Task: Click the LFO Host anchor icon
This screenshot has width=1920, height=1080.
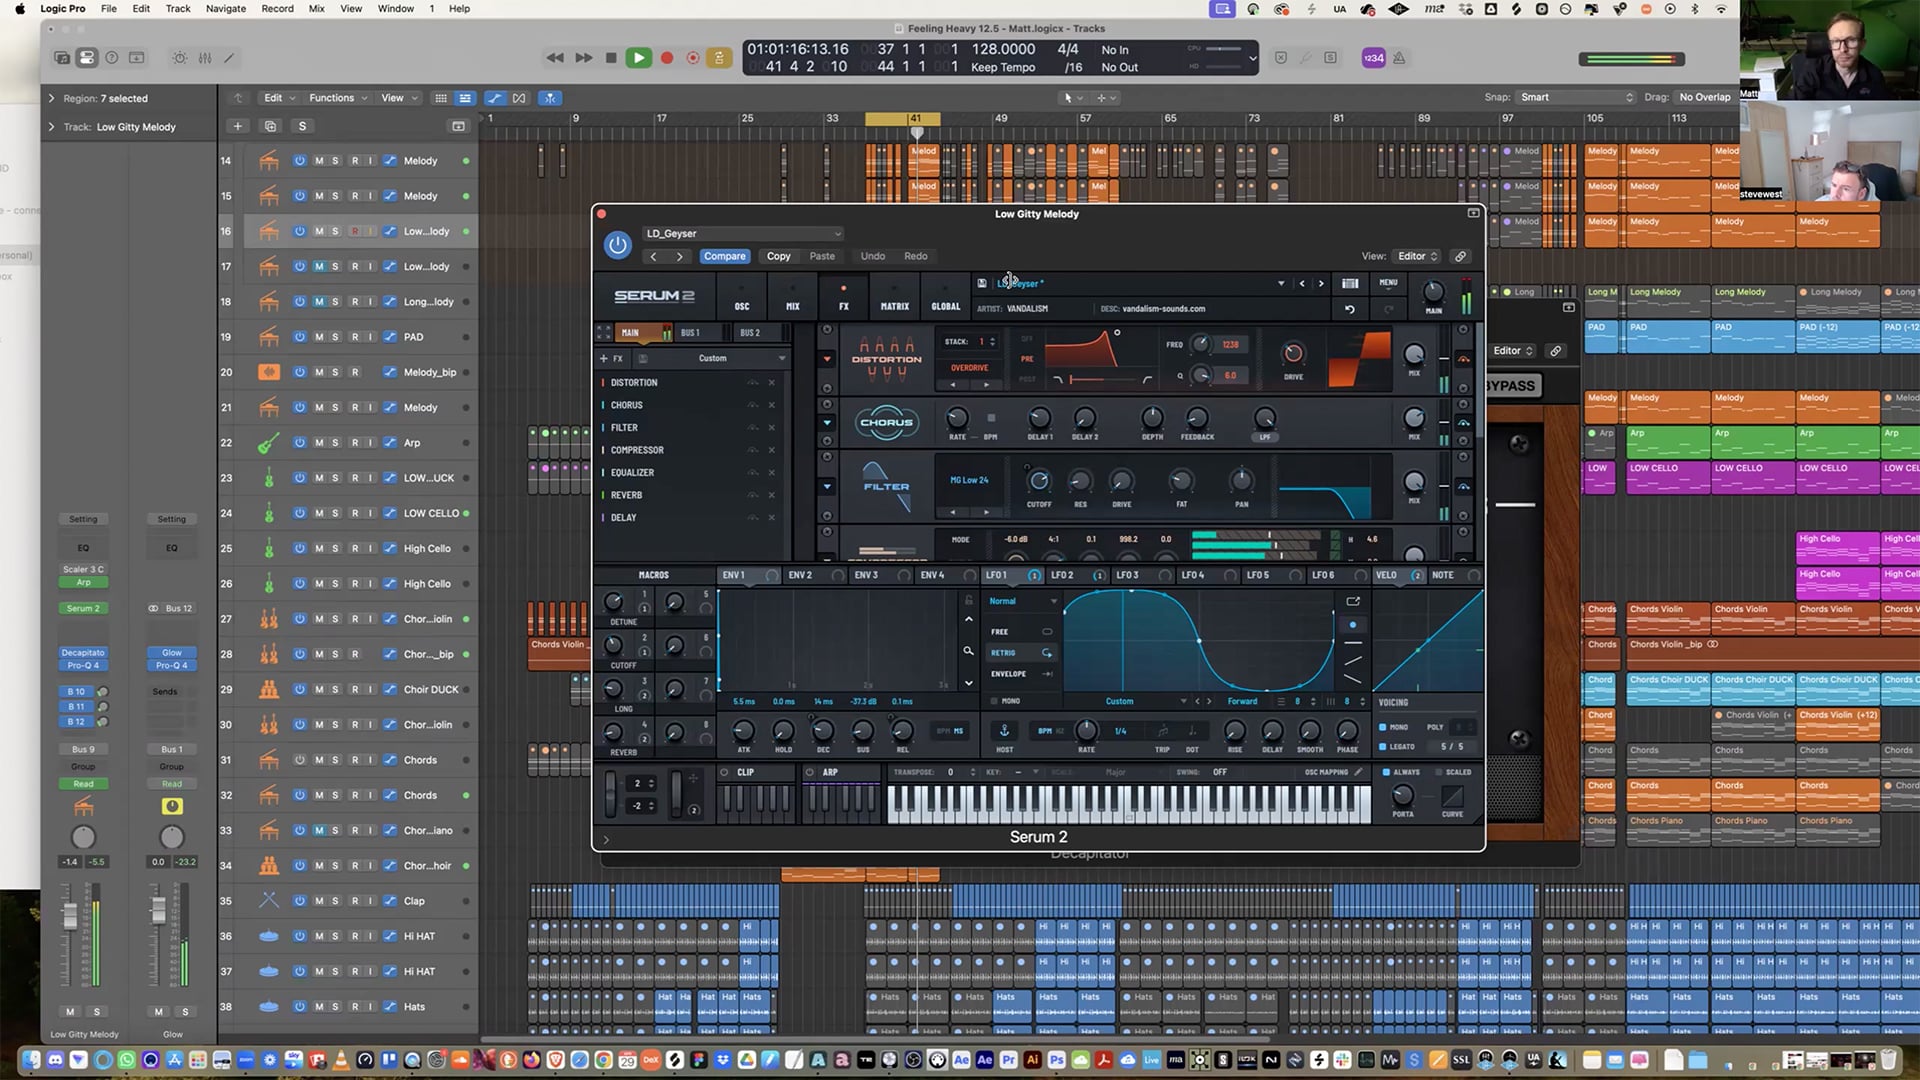Action: coord(1005,731)
